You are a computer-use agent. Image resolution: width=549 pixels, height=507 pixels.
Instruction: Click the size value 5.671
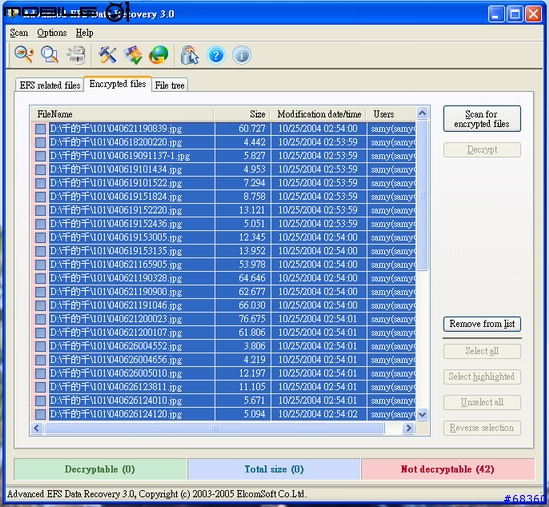point(254,401)
